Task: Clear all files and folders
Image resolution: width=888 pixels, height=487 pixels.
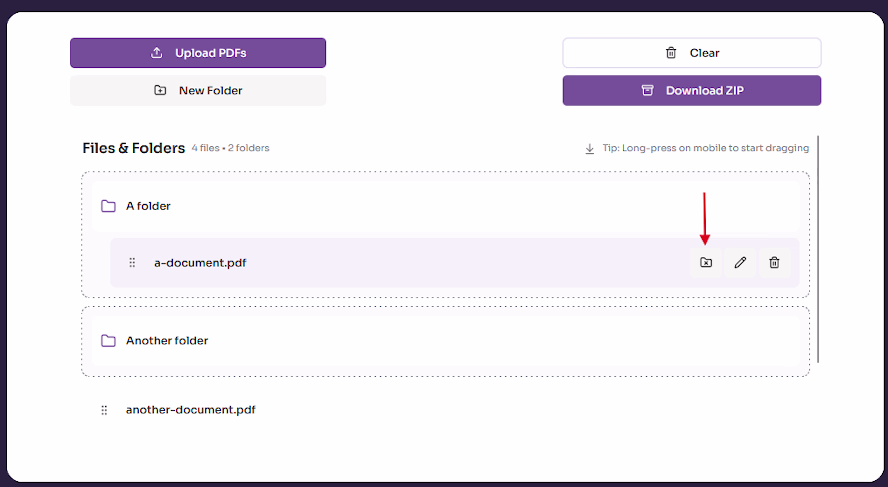Action: 691,53
